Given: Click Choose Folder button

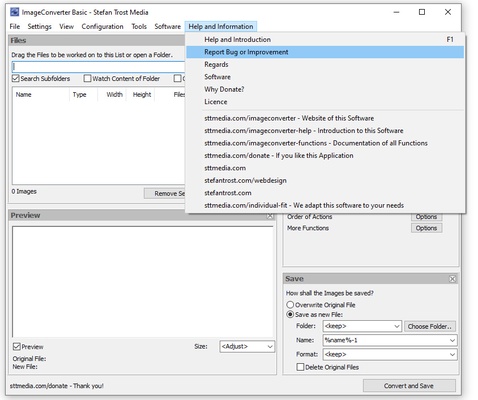Looking at the screenshot, I should pos(430,326).
